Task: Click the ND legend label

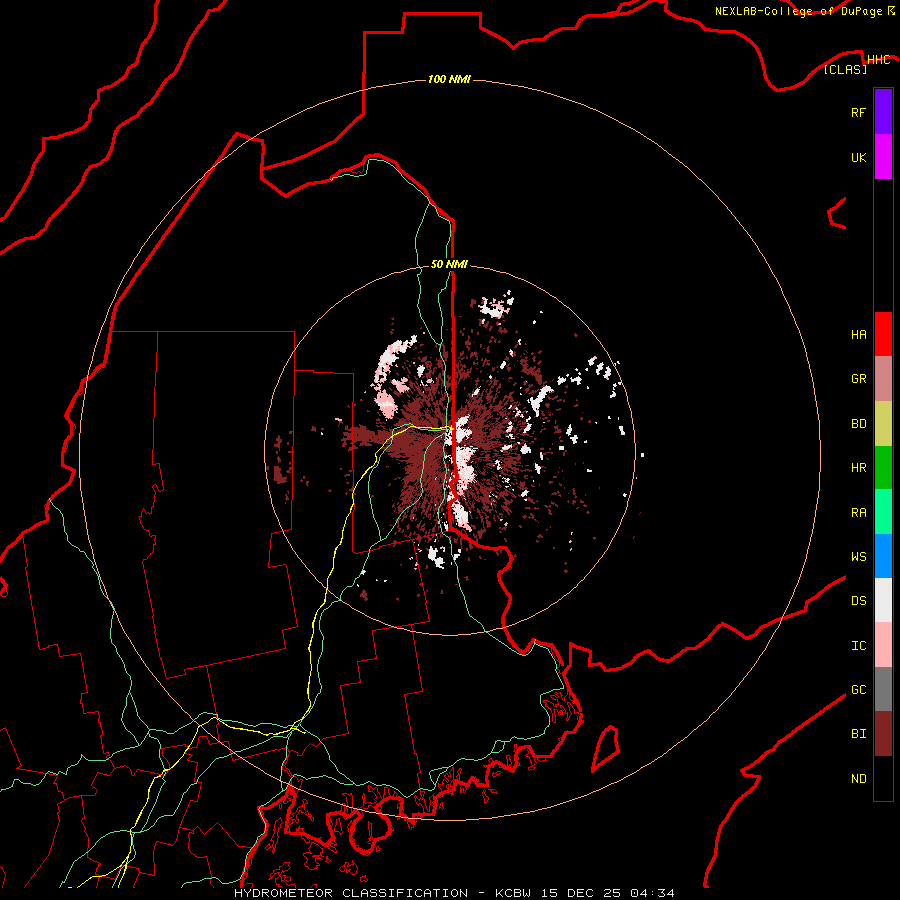Action: click(858, 779)
